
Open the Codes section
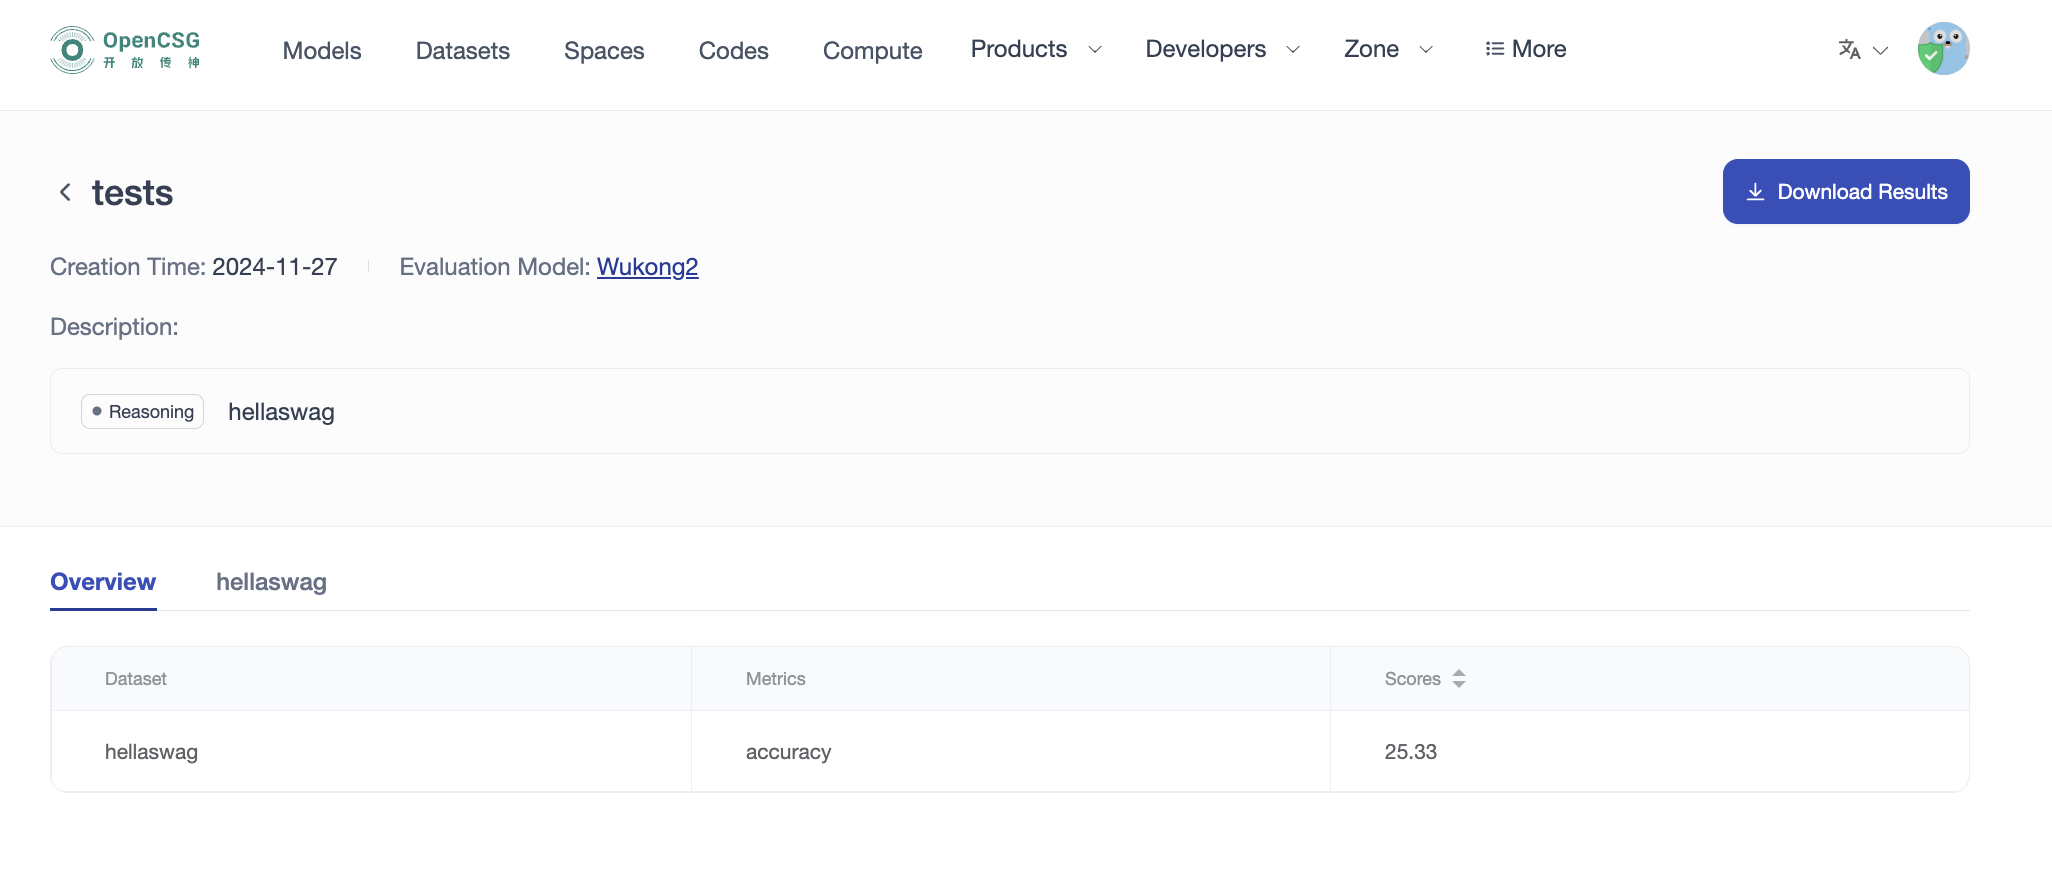tap(733, 51)
